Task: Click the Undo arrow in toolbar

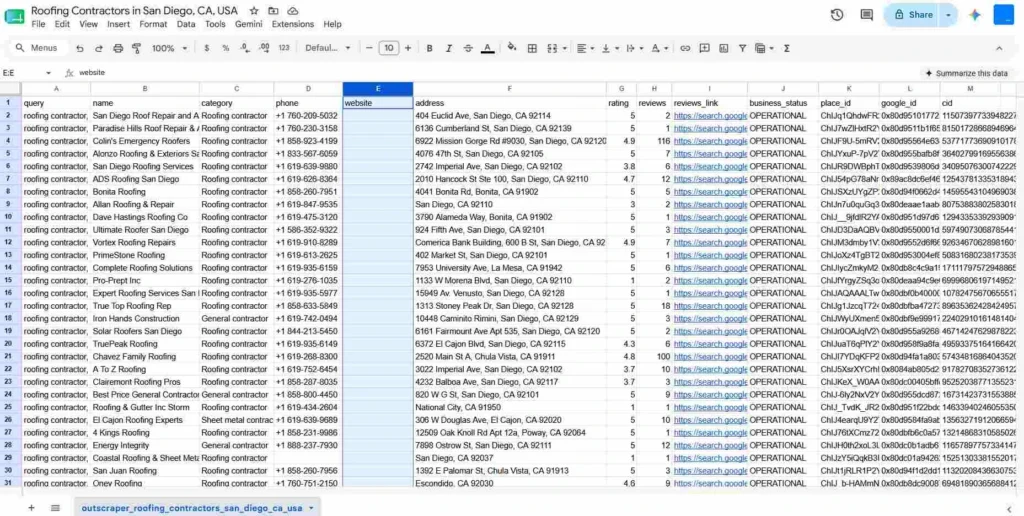Action: (80, 48)
